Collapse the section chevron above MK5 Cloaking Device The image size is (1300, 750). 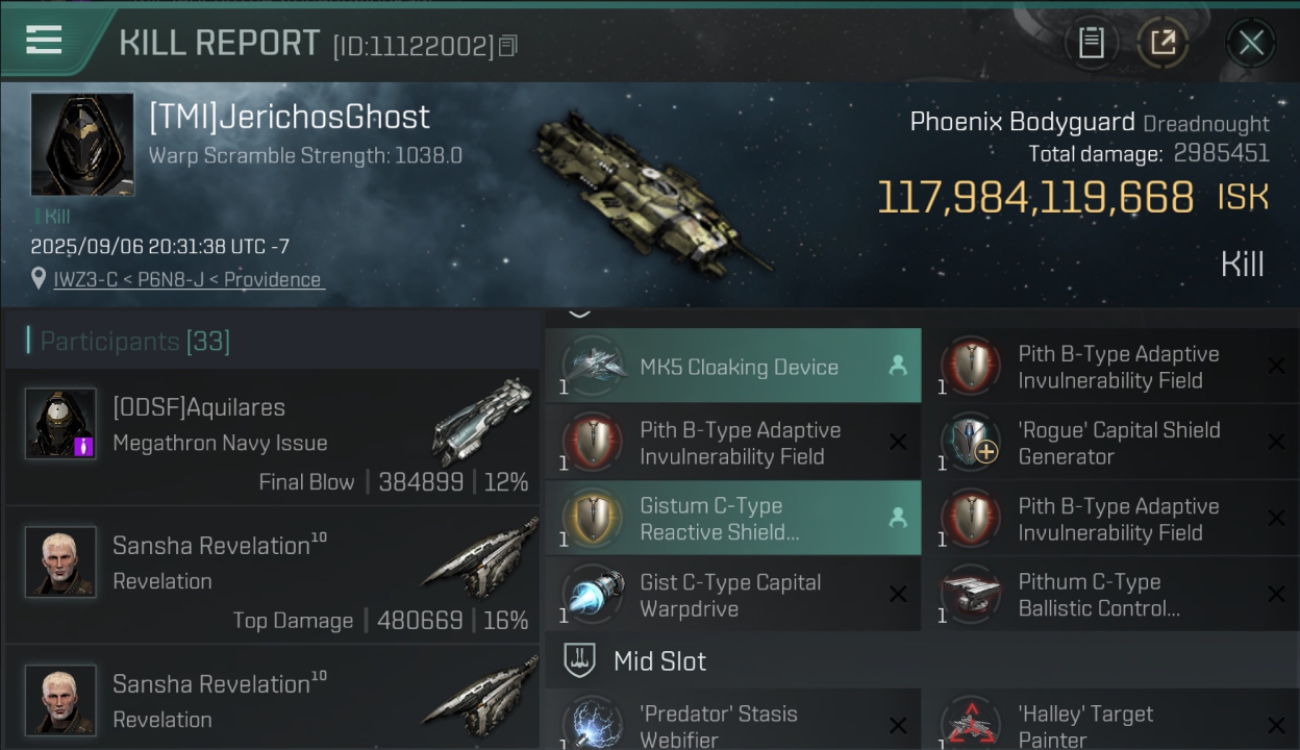click(x=579, y=314)
